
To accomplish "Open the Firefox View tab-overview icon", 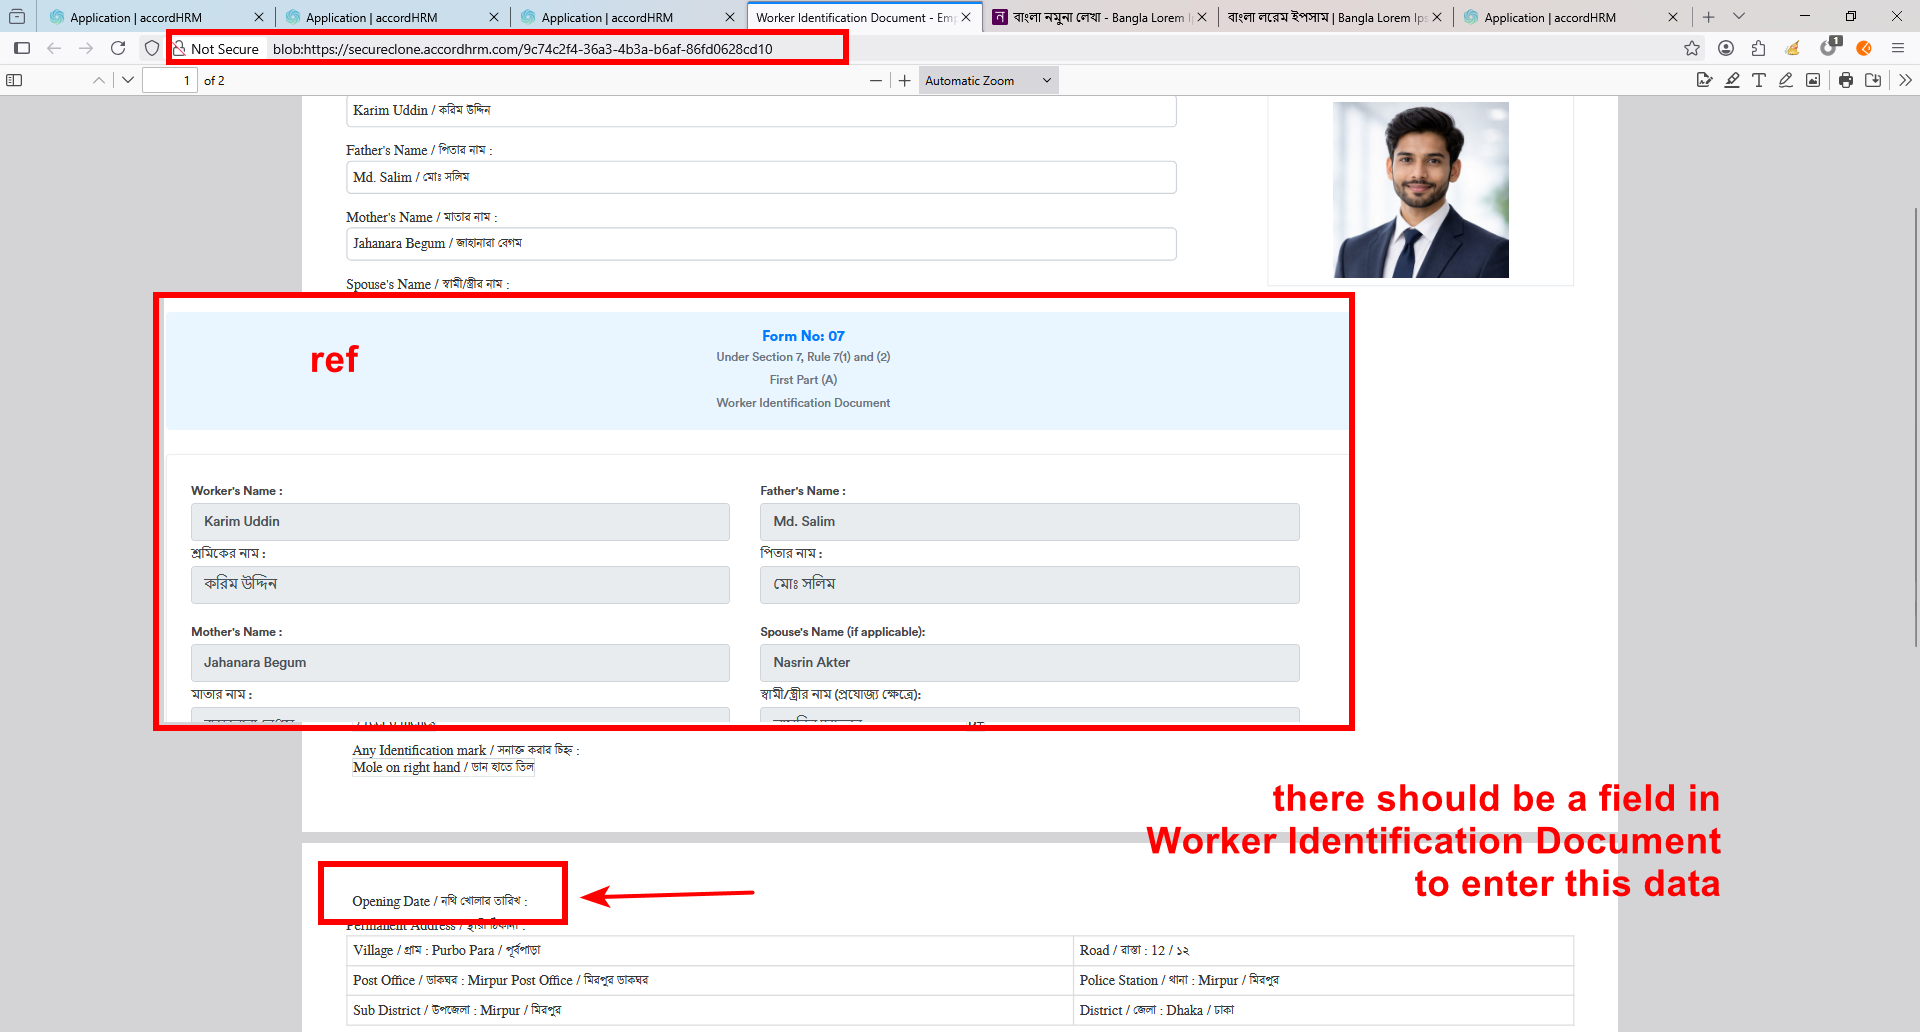I will (x=17, y=17).
